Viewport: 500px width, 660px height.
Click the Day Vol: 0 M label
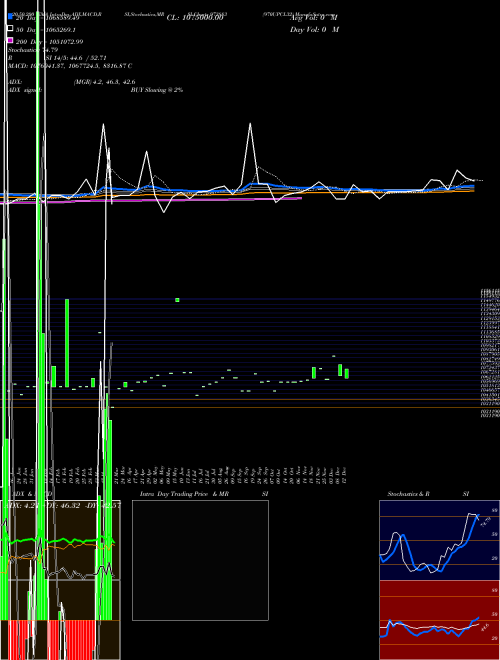(x=314, y=29)
